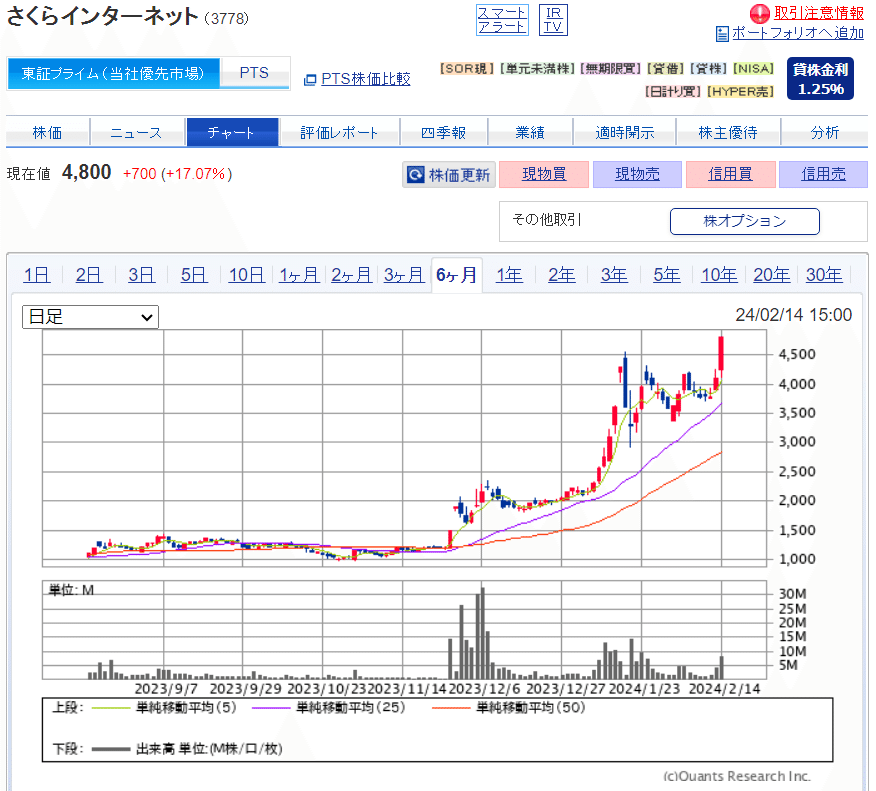This screenshot has width=876, height=791.
Task: Click the 現物買 button
Action: (x=544, y=174)
